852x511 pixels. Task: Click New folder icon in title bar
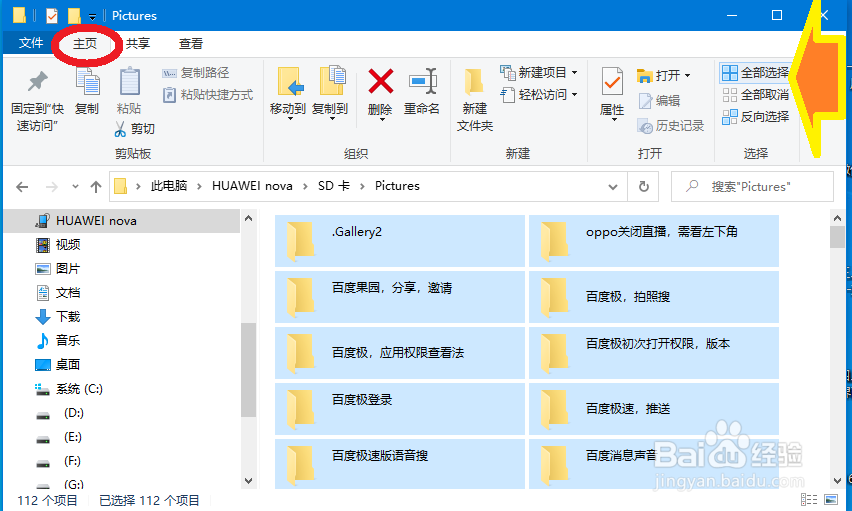pyautogui.click(x=73, y=15)
